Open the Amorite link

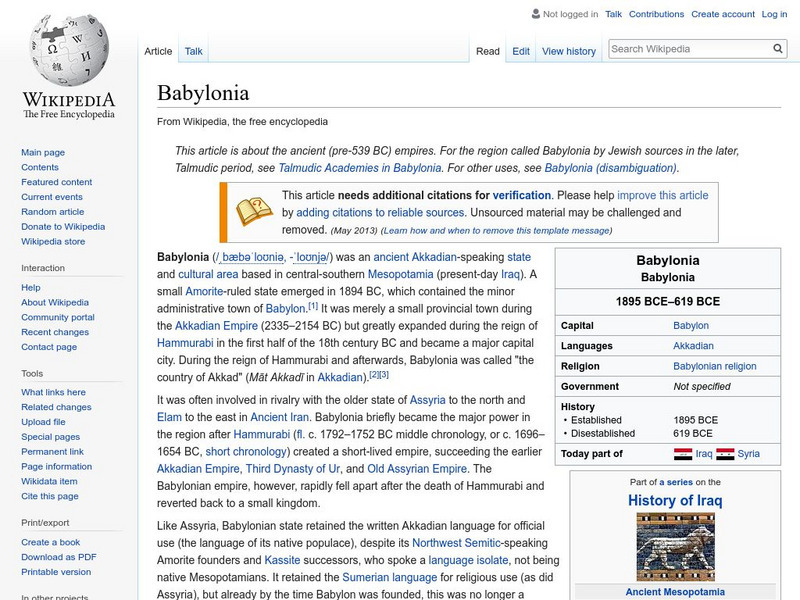click(204, 291)
